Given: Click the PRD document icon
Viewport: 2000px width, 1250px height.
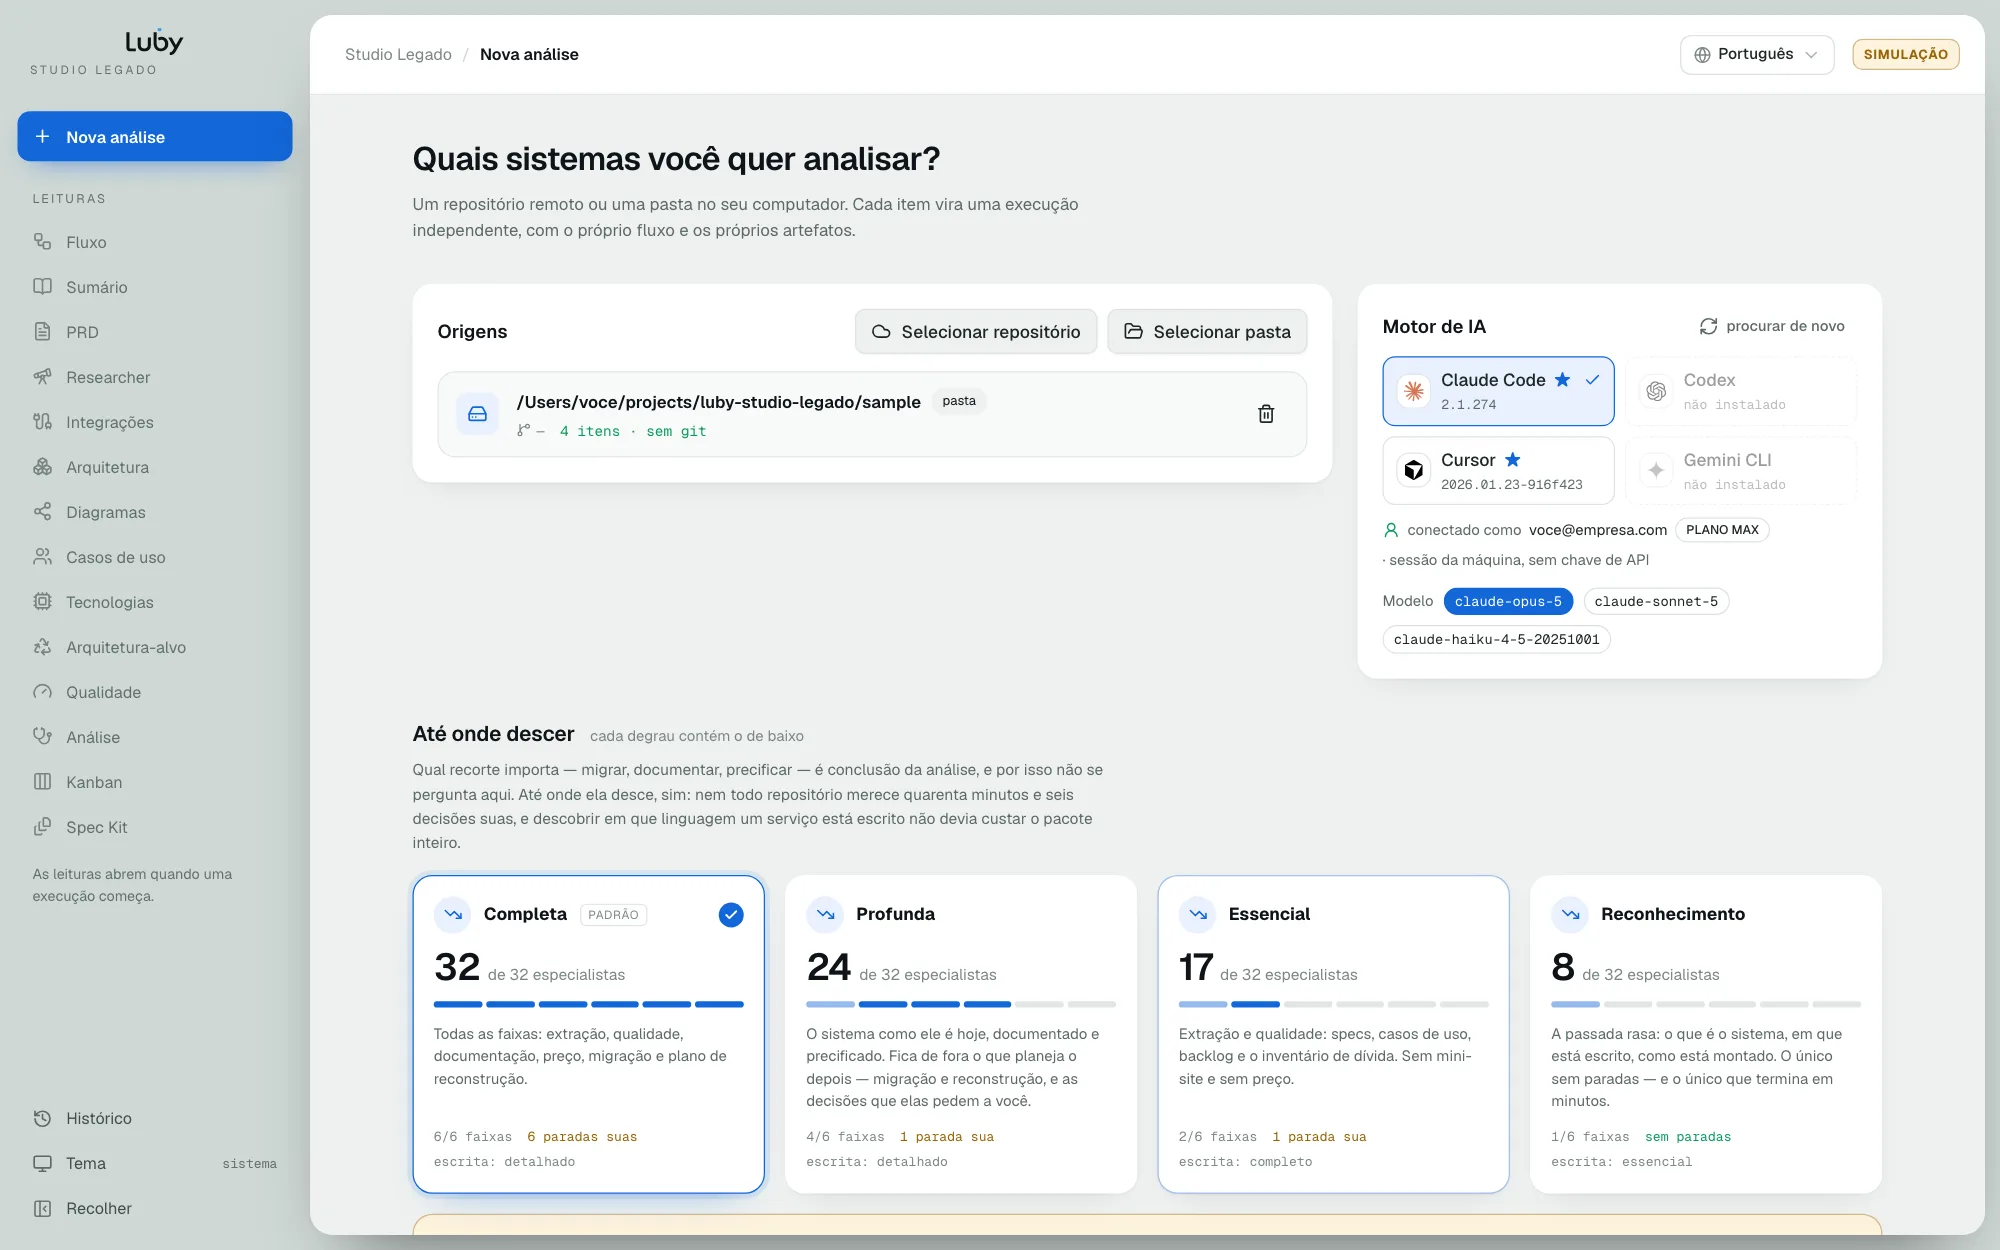Looking at the screenshot, I should pyautogui.click(x=42, y=332).
